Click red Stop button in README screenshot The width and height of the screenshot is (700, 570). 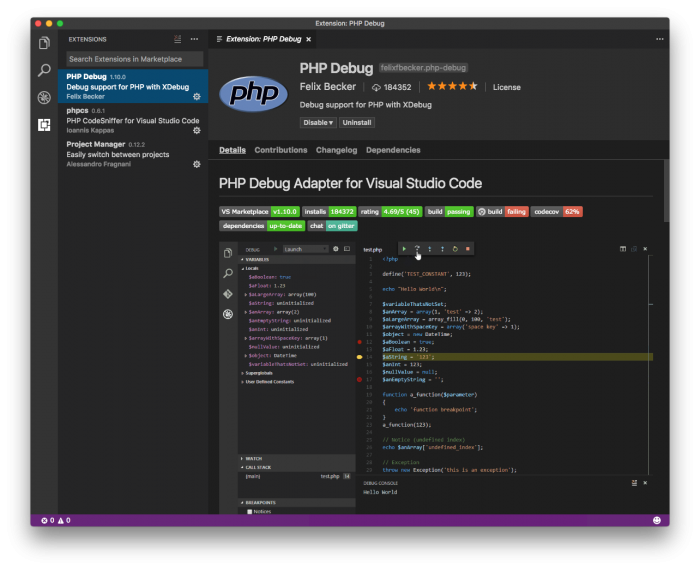(467, 249)
